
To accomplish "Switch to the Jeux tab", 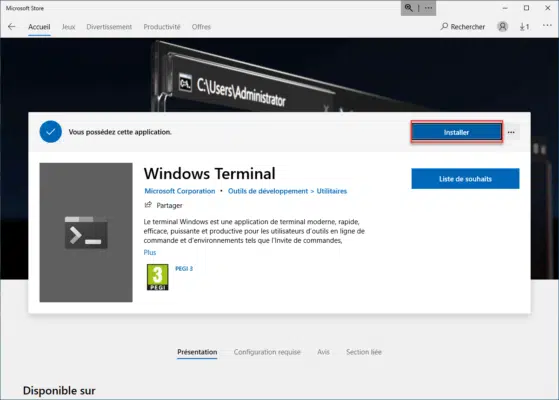I will click(68, 27).
